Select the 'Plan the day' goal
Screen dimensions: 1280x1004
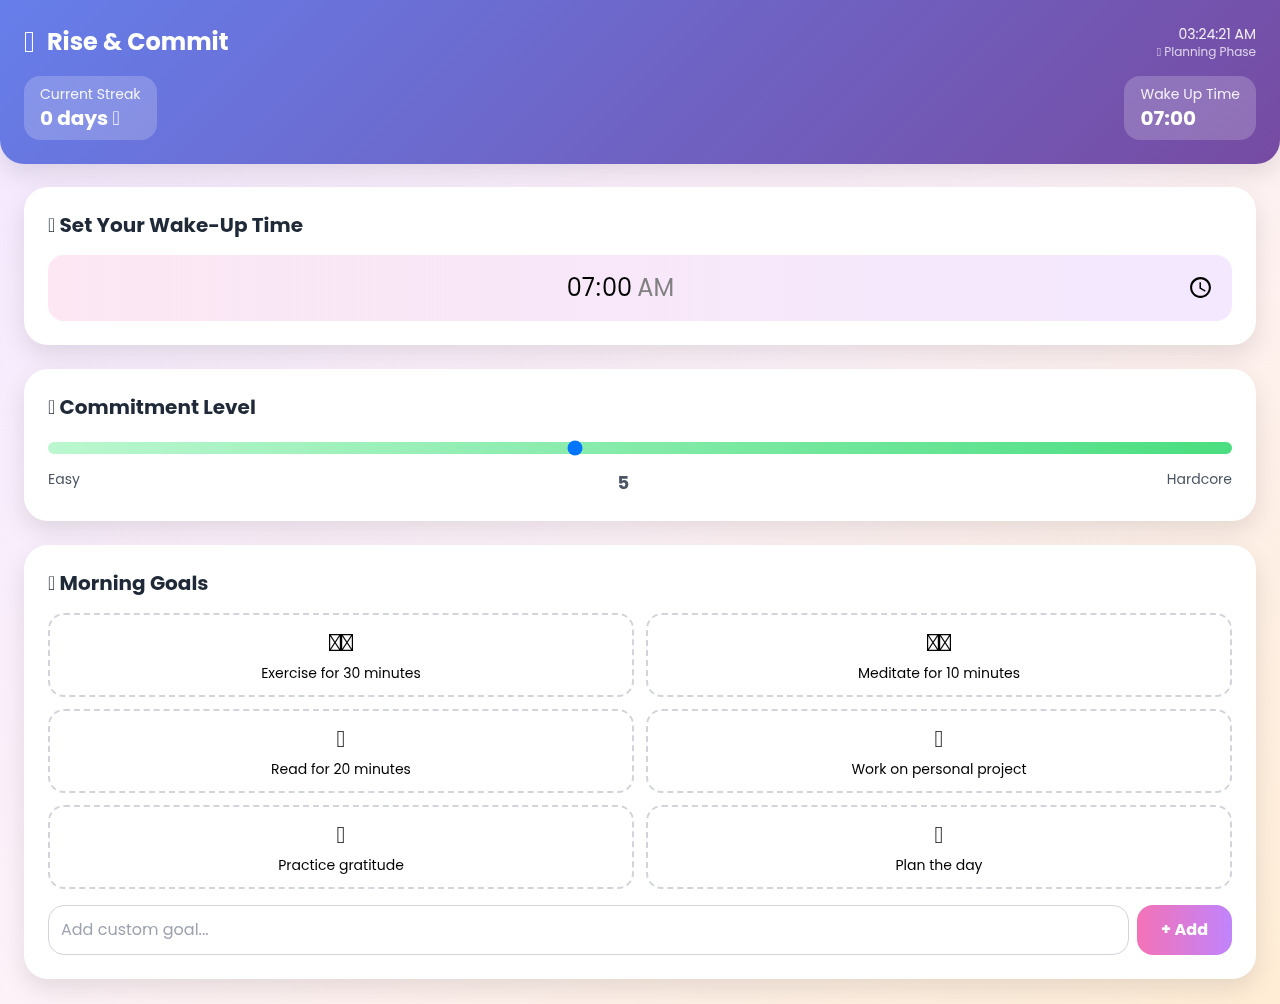[x=938, y=847]
